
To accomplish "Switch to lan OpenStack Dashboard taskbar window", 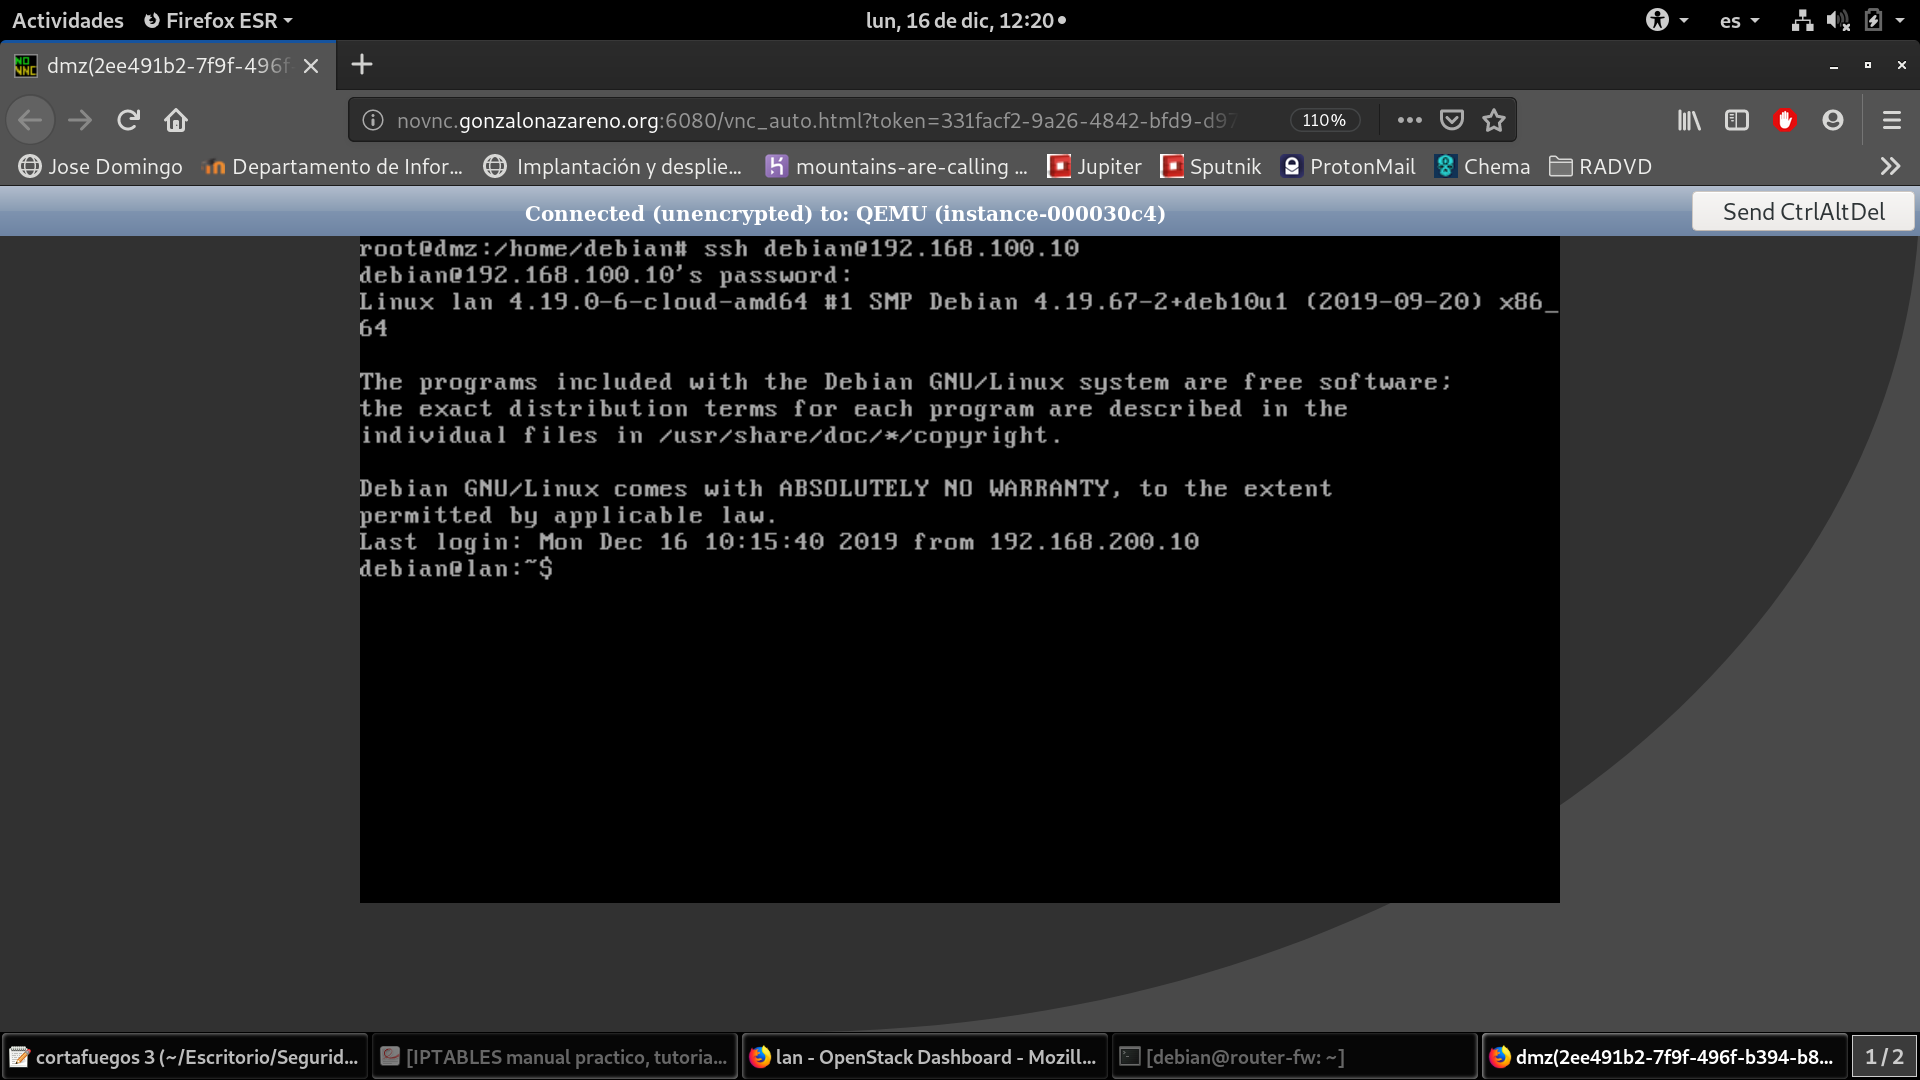I will tap(924, 1057).
